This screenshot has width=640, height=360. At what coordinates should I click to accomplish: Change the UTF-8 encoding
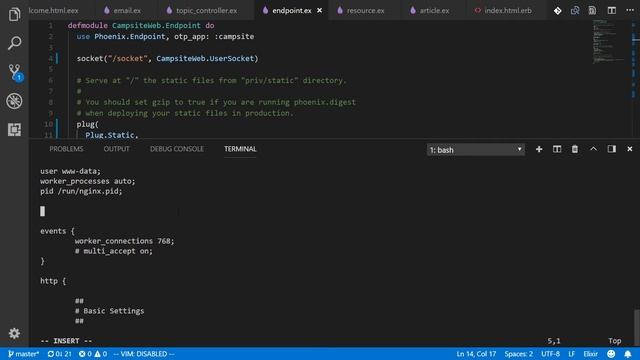(x=550, y=354)
